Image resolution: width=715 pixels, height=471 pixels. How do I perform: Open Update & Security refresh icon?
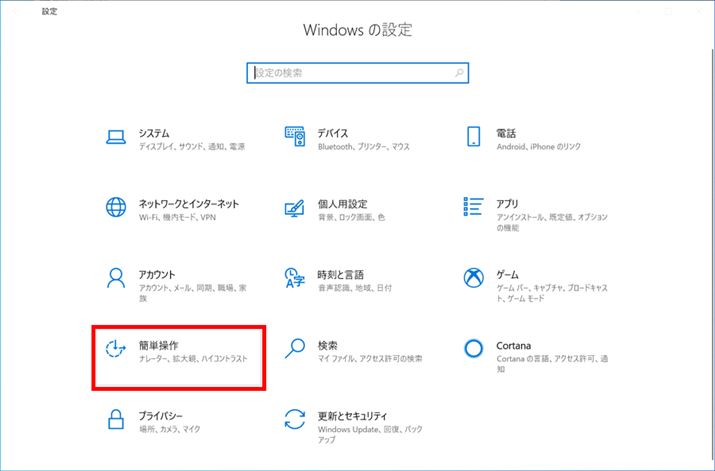(294, 418)
